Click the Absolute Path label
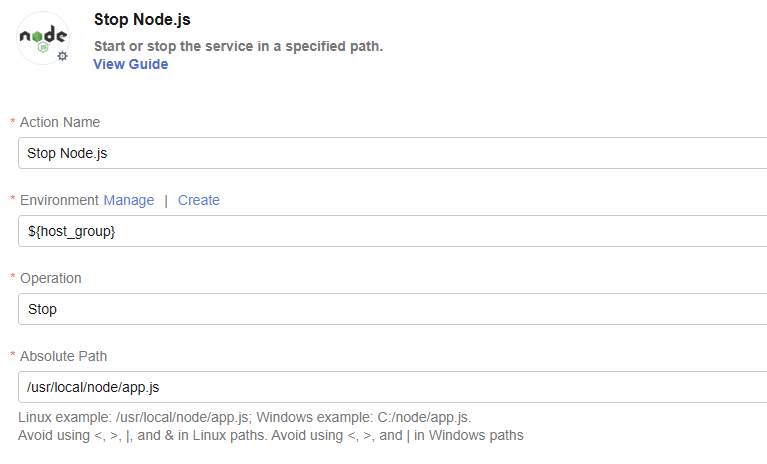This screenshot has height=464, width=767. point(64,356)
